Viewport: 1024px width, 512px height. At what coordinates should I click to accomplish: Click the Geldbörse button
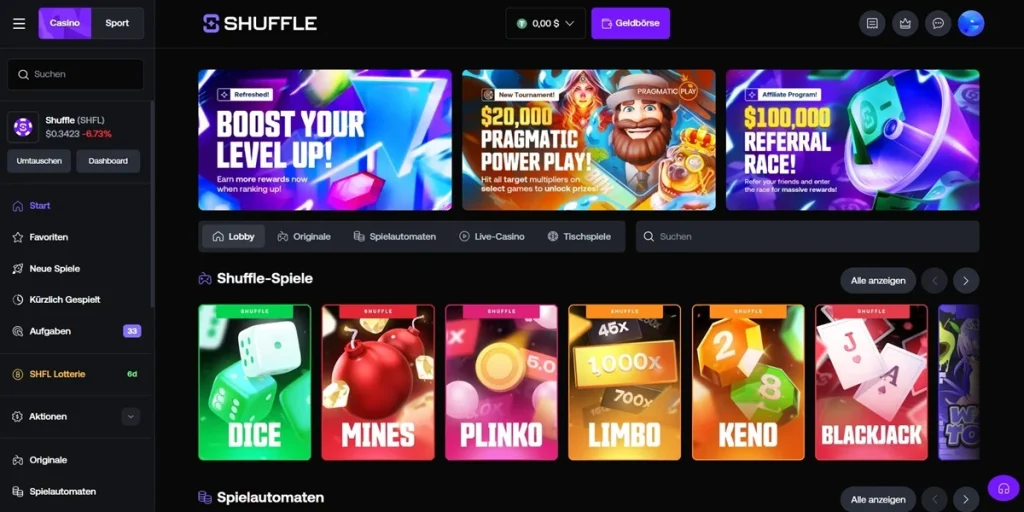(x=630, y=24)
